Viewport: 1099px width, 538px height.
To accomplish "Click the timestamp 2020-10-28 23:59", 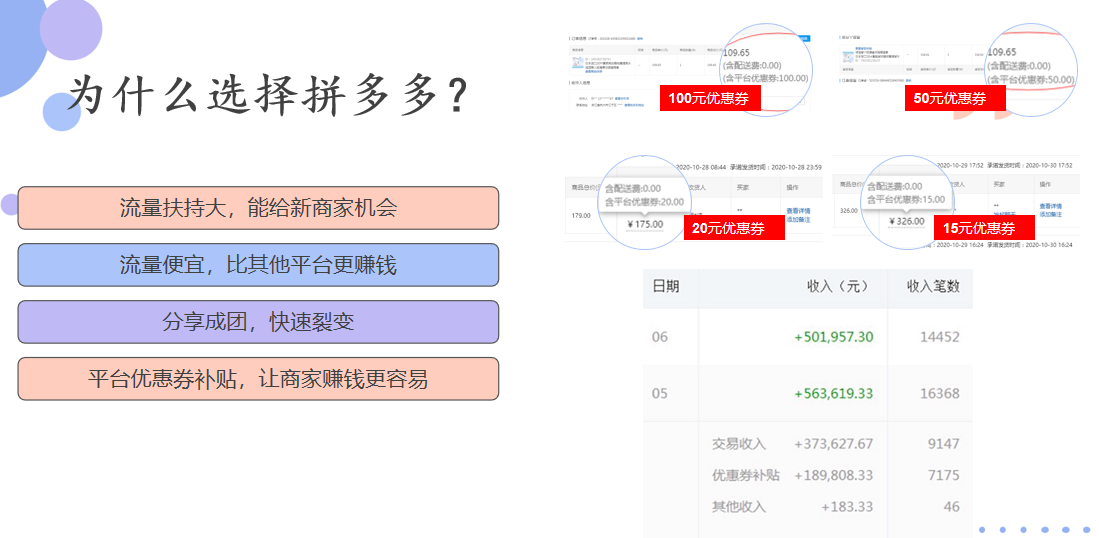I will [x=794, y=167].
